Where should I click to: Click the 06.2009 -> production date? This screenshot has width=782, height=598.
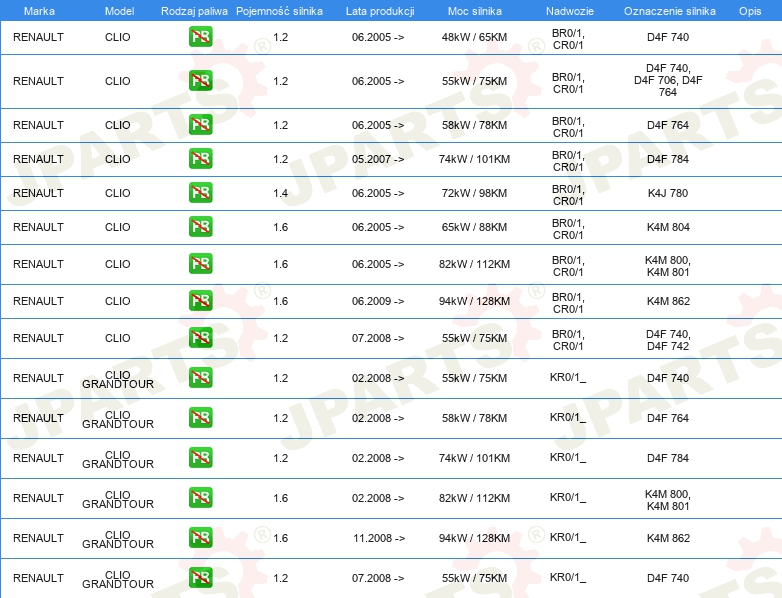click(x=378, y=301)
